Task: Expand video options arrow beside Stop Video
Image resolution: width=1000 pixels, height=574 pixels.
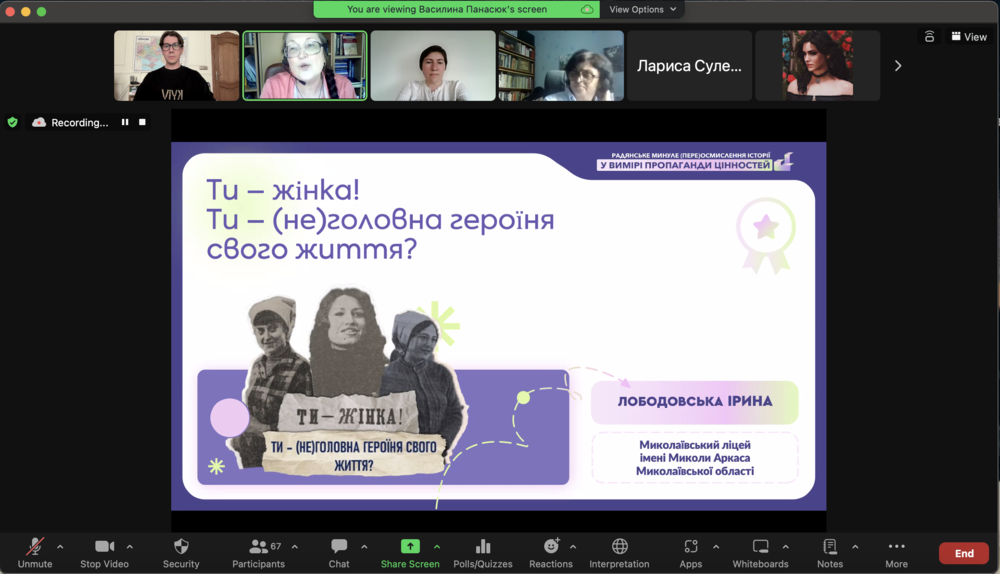Action: 130,547
